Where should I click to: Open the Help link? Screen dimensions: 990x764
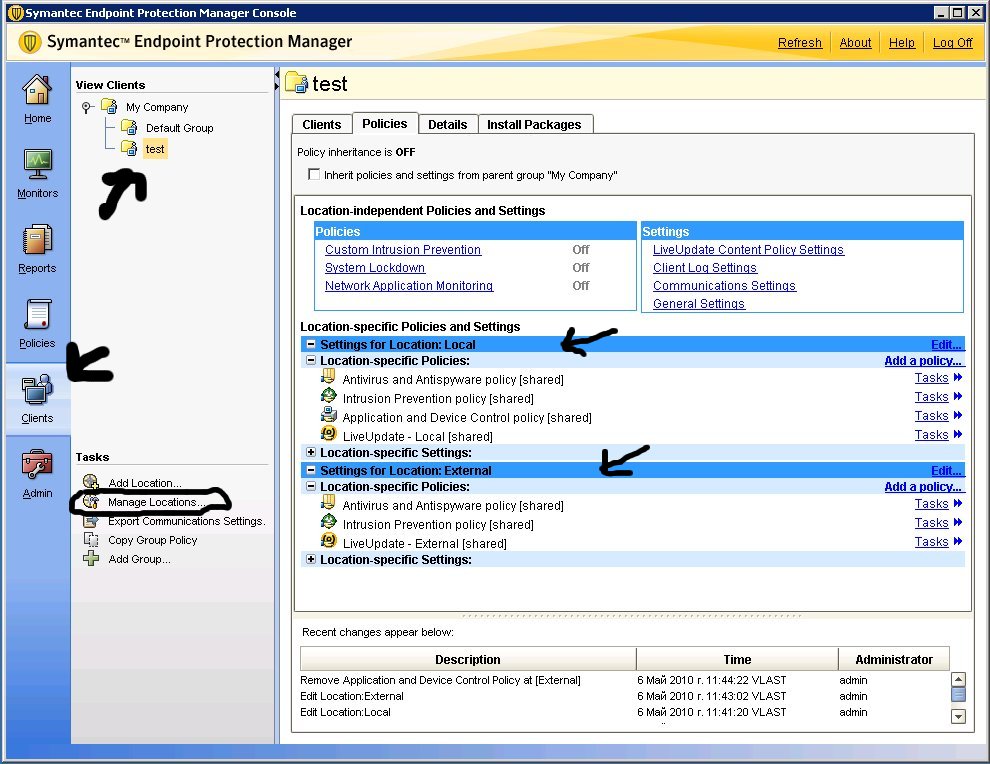point(902,42)
